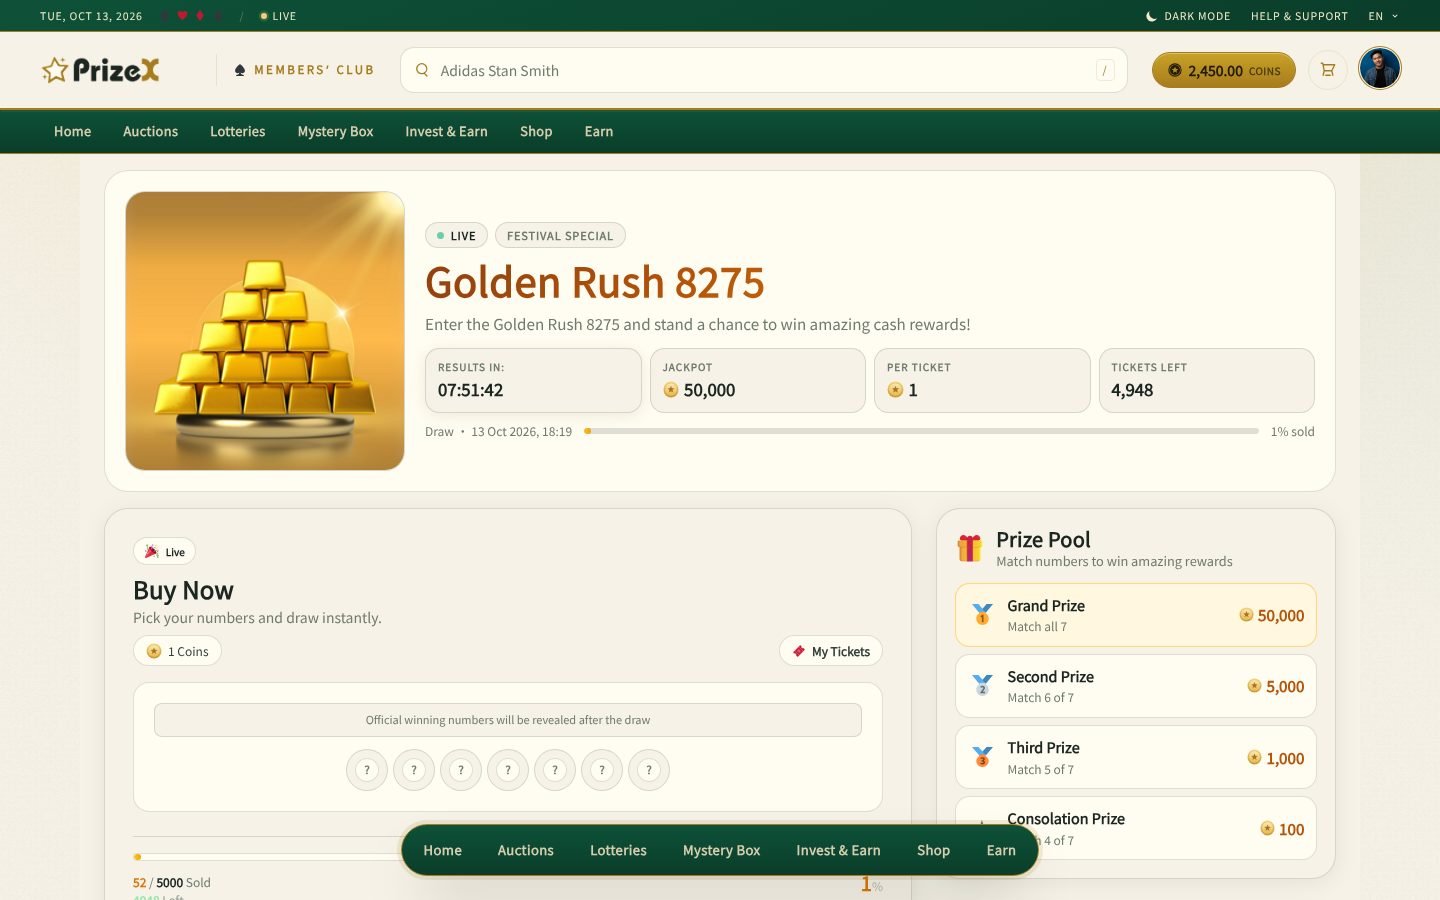This screenshot has height=900, width=1440.
Task: Select the Grand Prize 50,000 card
Action: tap(1136, 615)
